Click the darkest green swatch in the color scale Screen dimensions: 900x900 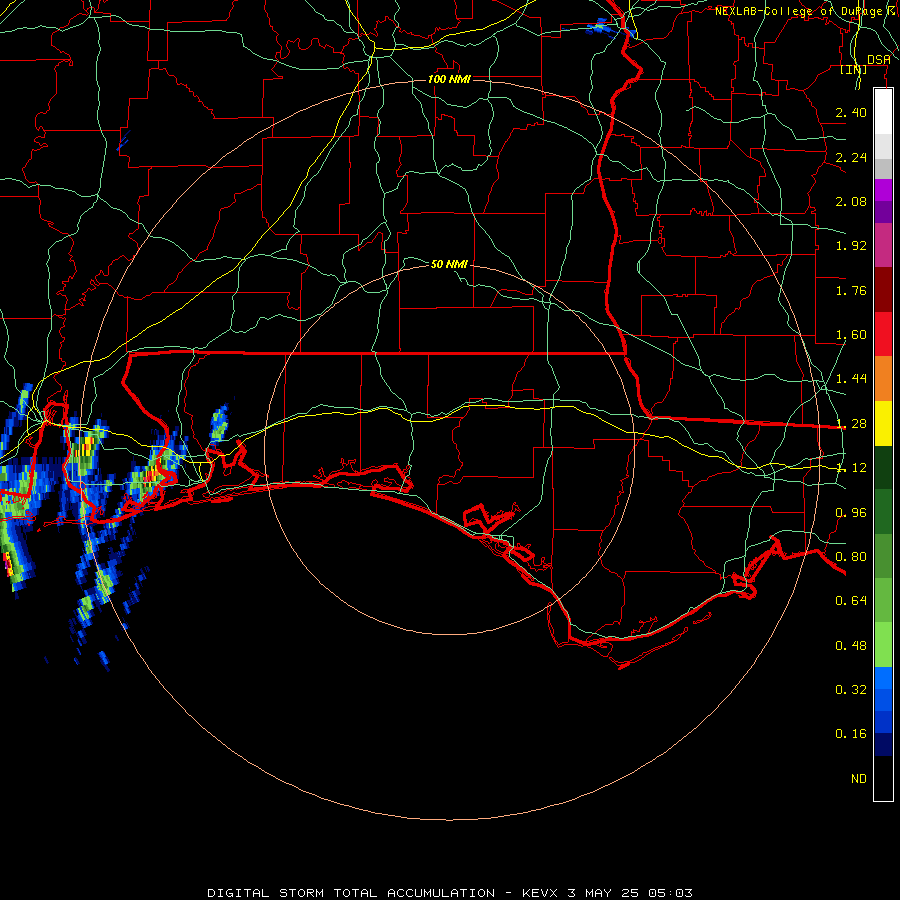point(883,468)
